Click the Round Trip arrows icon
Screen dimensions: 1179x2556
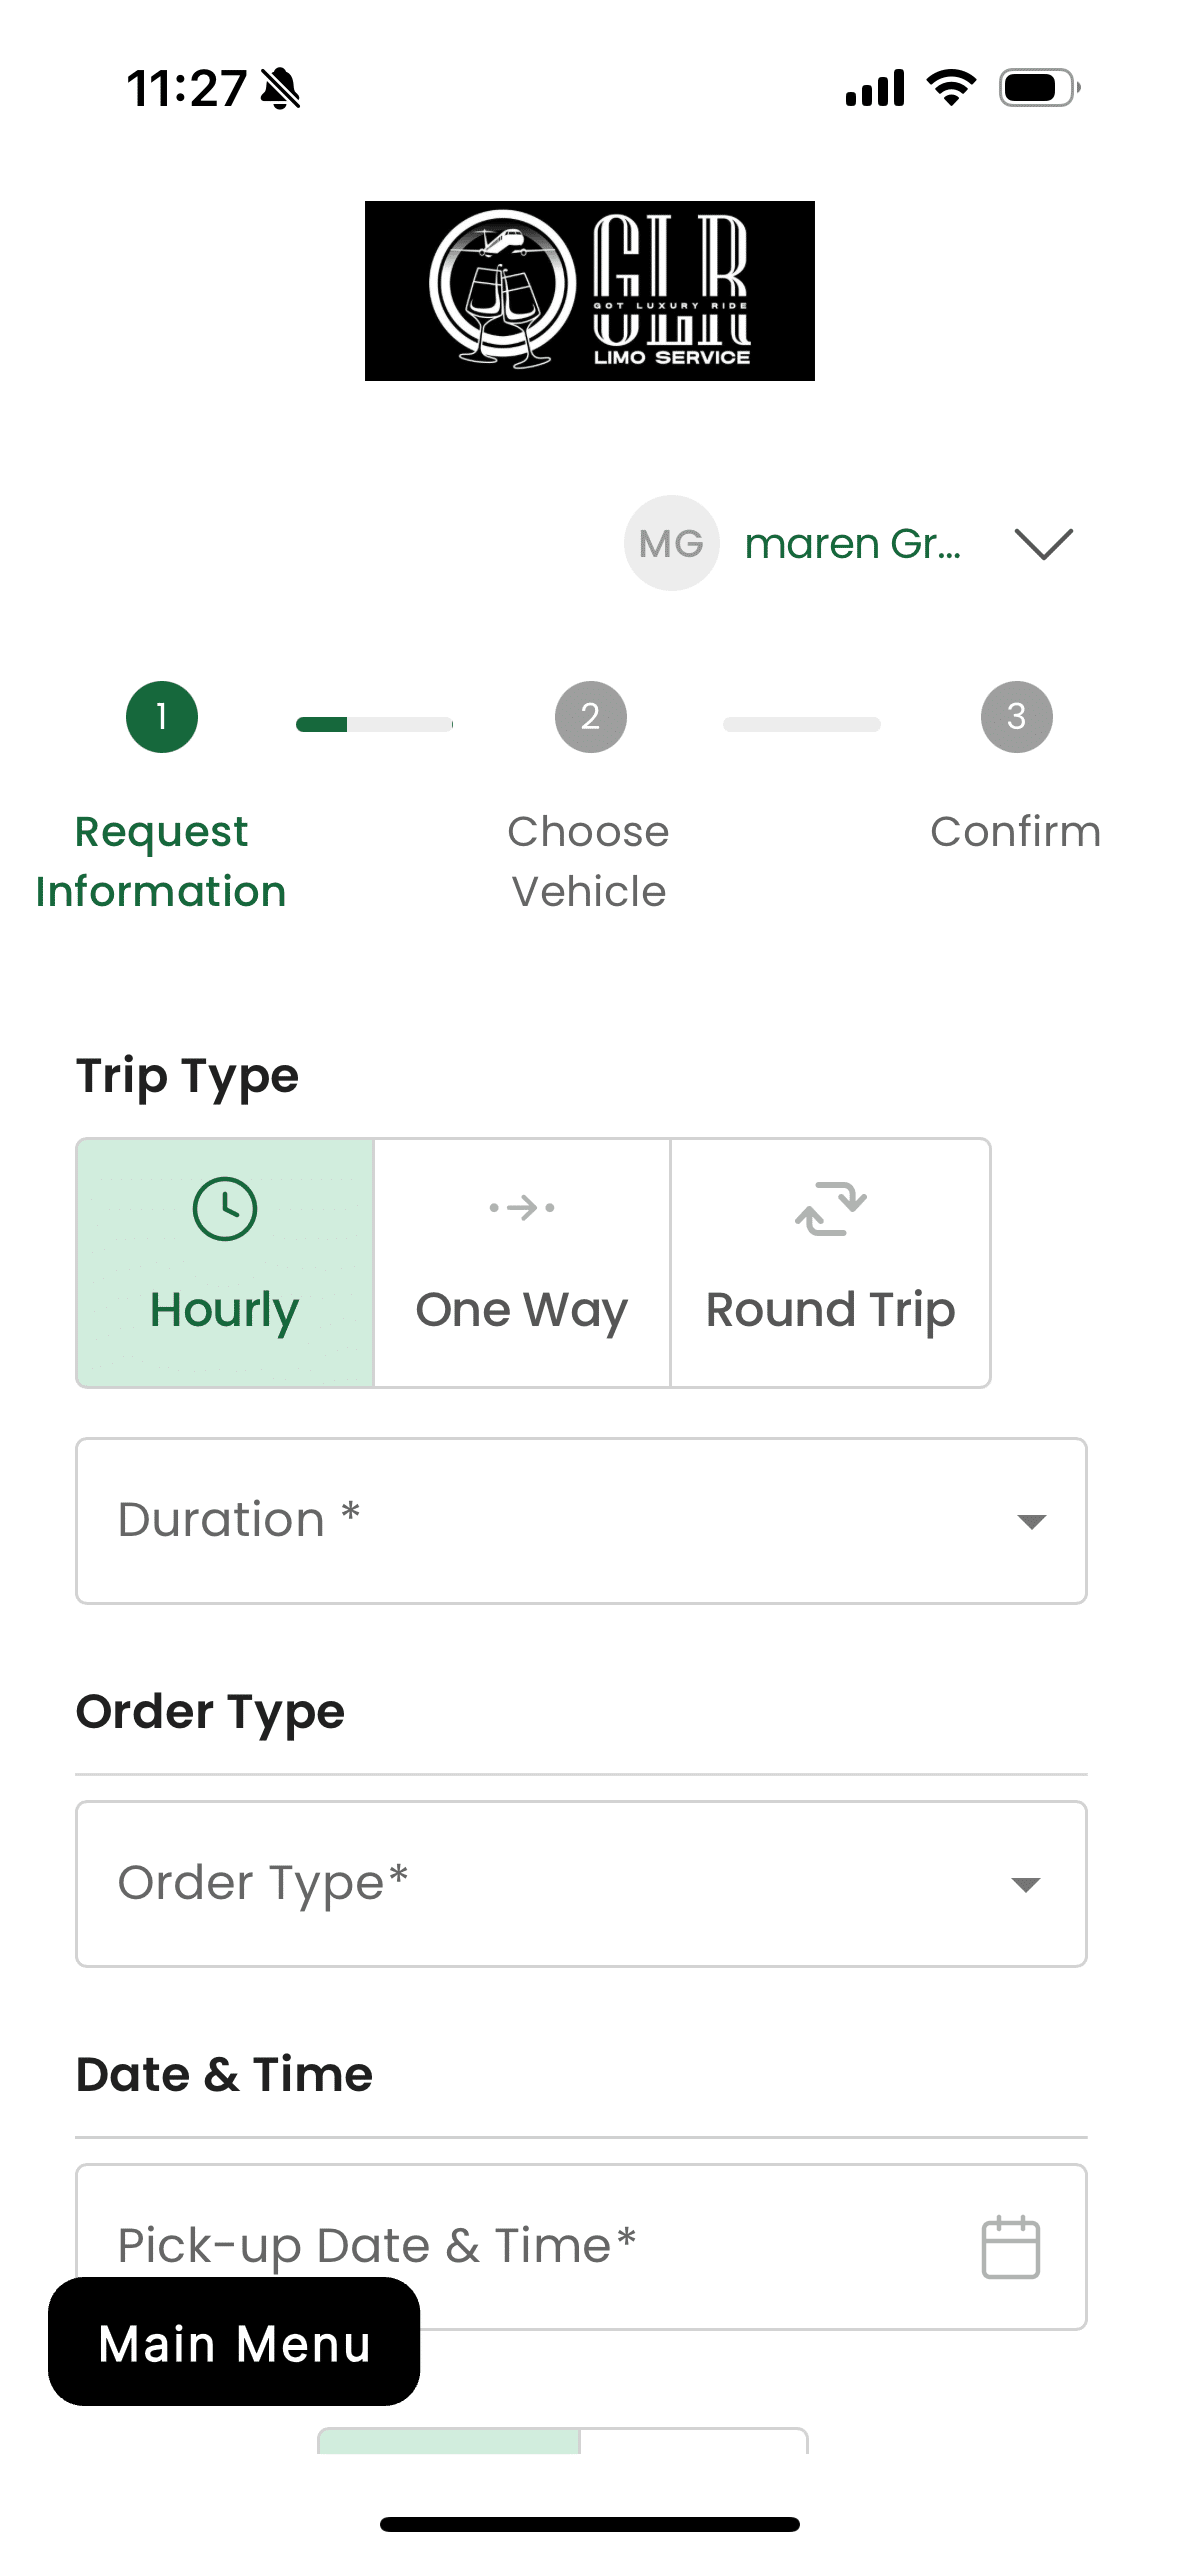click(x=830, y=1208)
